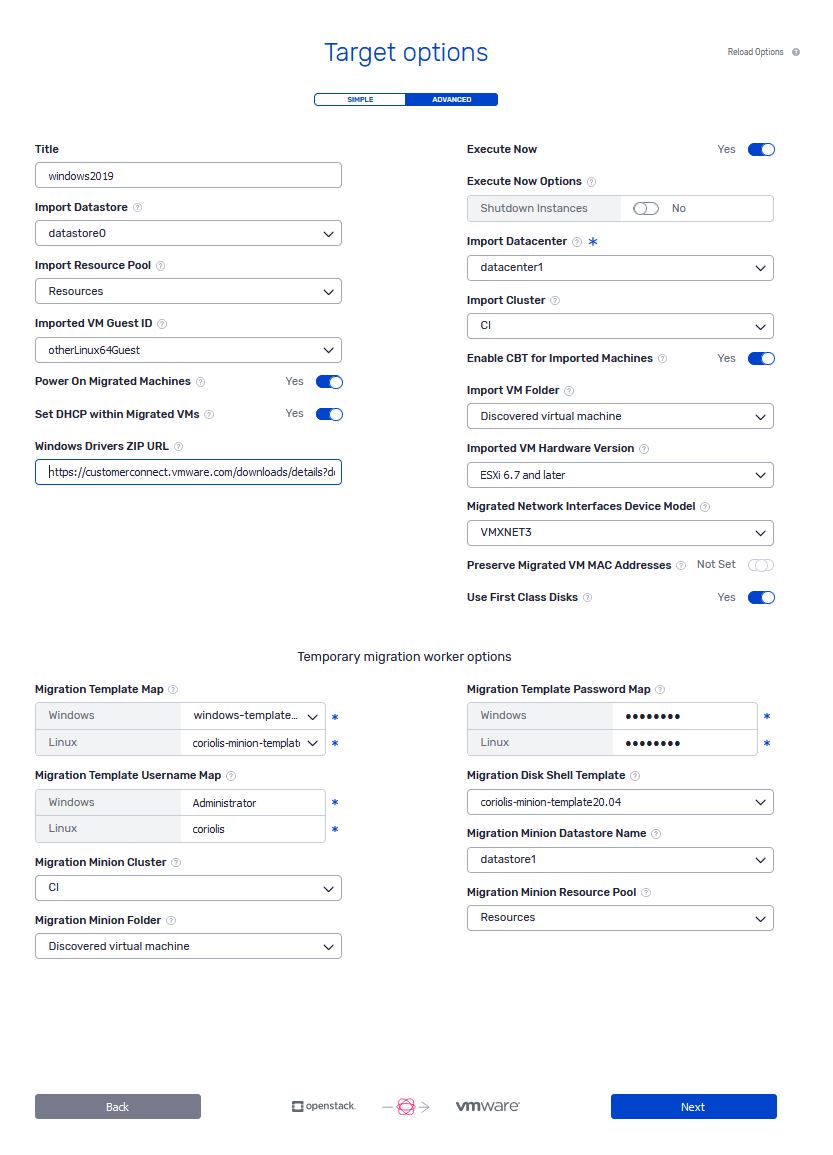Switch to the Simple tab
This screenshot has width=833, height=1155.
tap(360, 99)
